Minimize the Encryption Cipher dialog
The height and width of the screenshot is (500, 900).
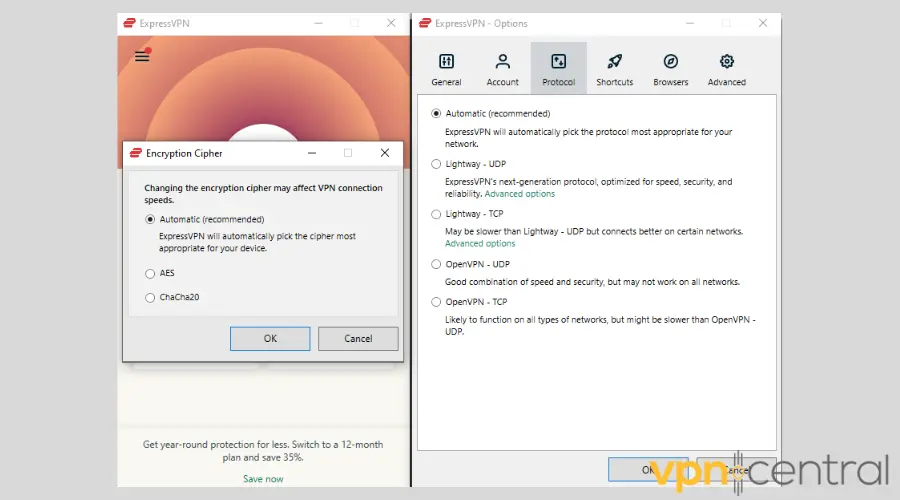312,153
